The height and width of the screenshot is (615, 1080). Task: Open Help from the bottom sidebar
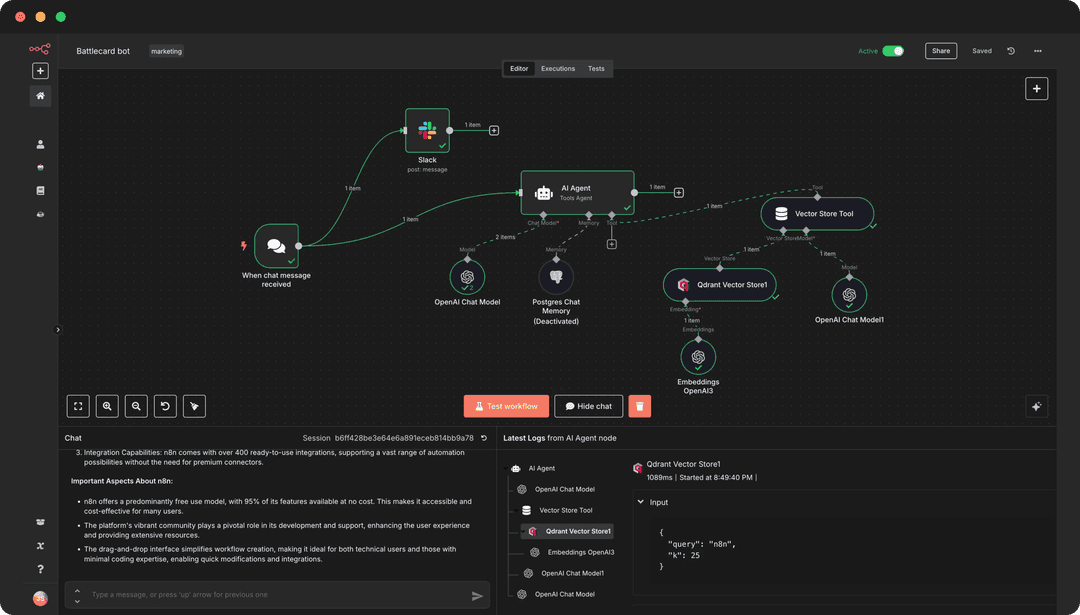pyautogui.click(x=40, y=570)
